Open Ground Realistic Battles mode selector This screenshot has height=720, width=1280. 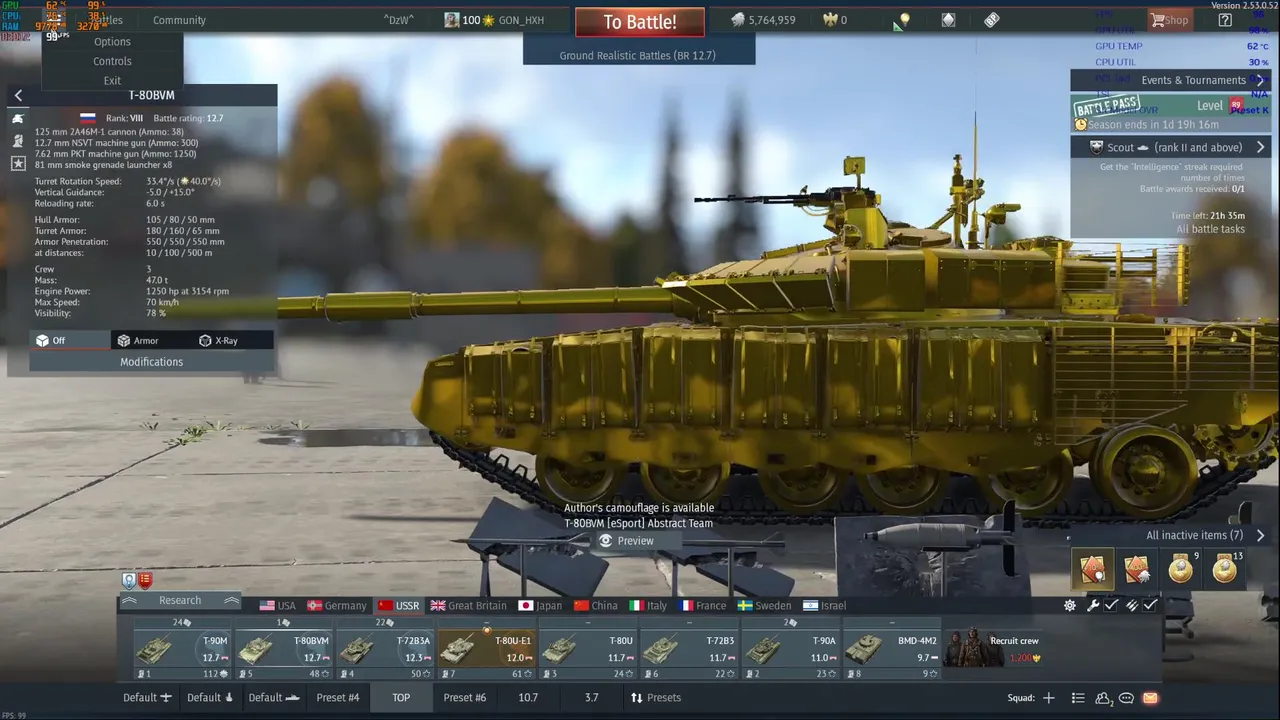(x=638, y=56)
